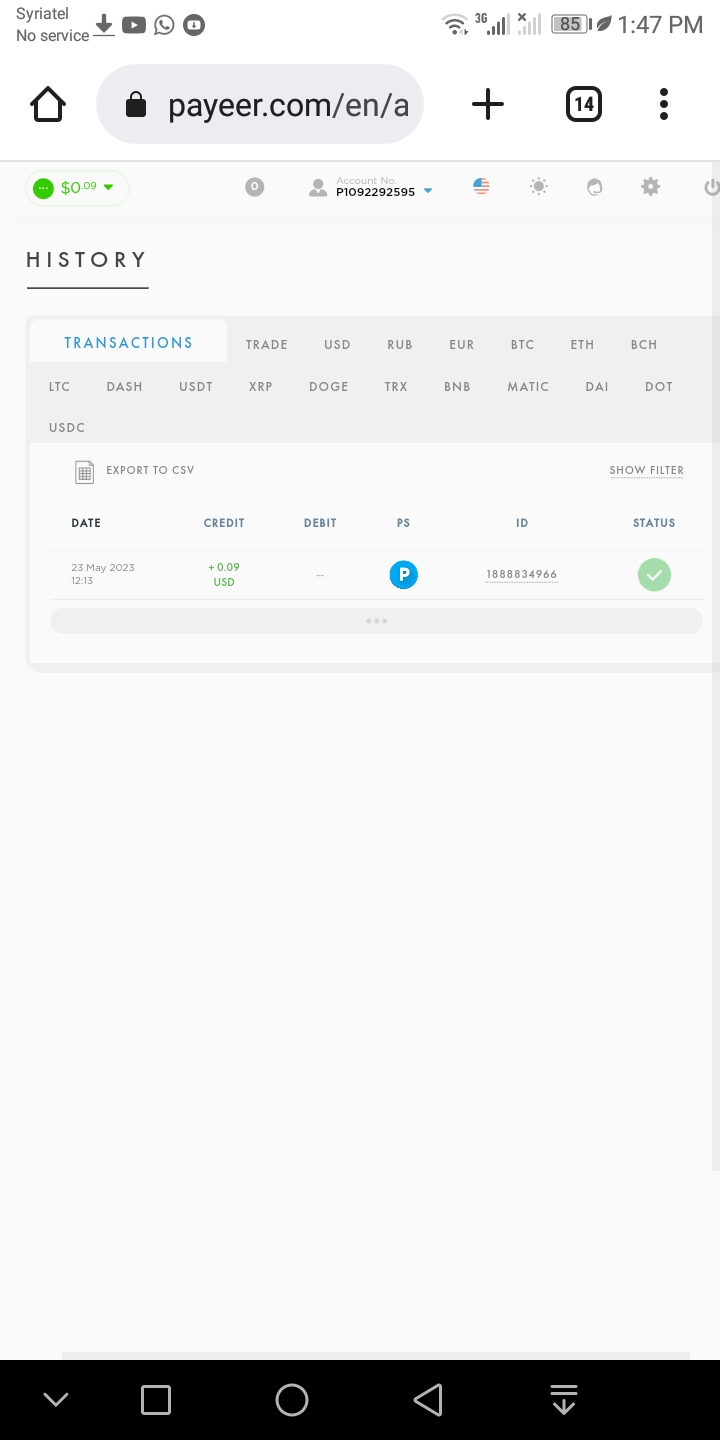Open the browser tab switcher showing 14
The width and height of the screenshot is (720, 1440).
(x=584, y=104)
